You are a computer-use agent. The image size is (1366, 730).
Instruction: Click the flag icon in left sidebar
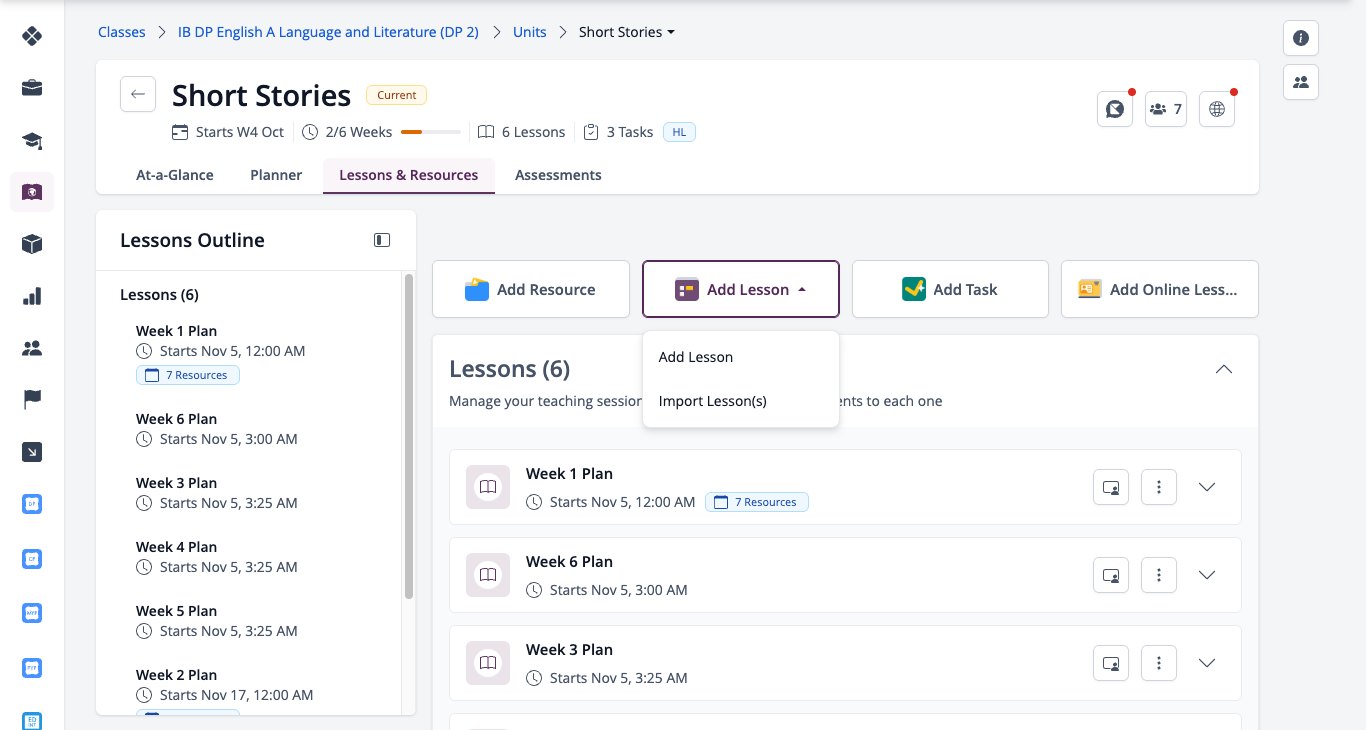32,400
